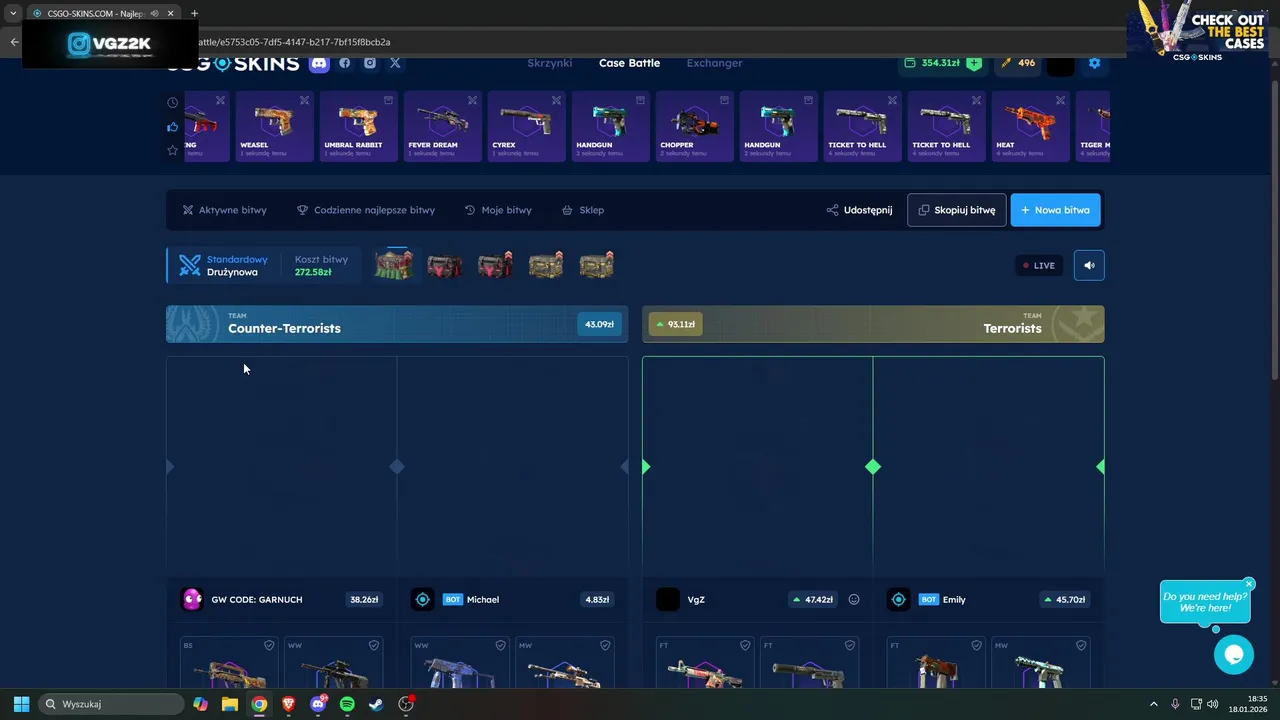The height and width of the screenshot is (720, 1280).
Task: Open the Facebook icon in site header
Action: pyautogui.click(x=345, y=63)
